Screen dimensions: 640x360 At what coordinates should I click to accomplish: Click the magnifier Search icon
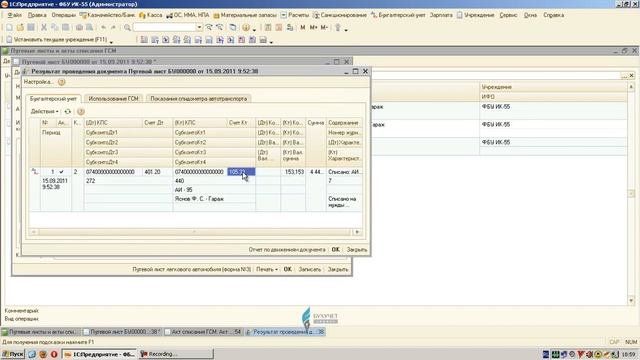[127, 27]
